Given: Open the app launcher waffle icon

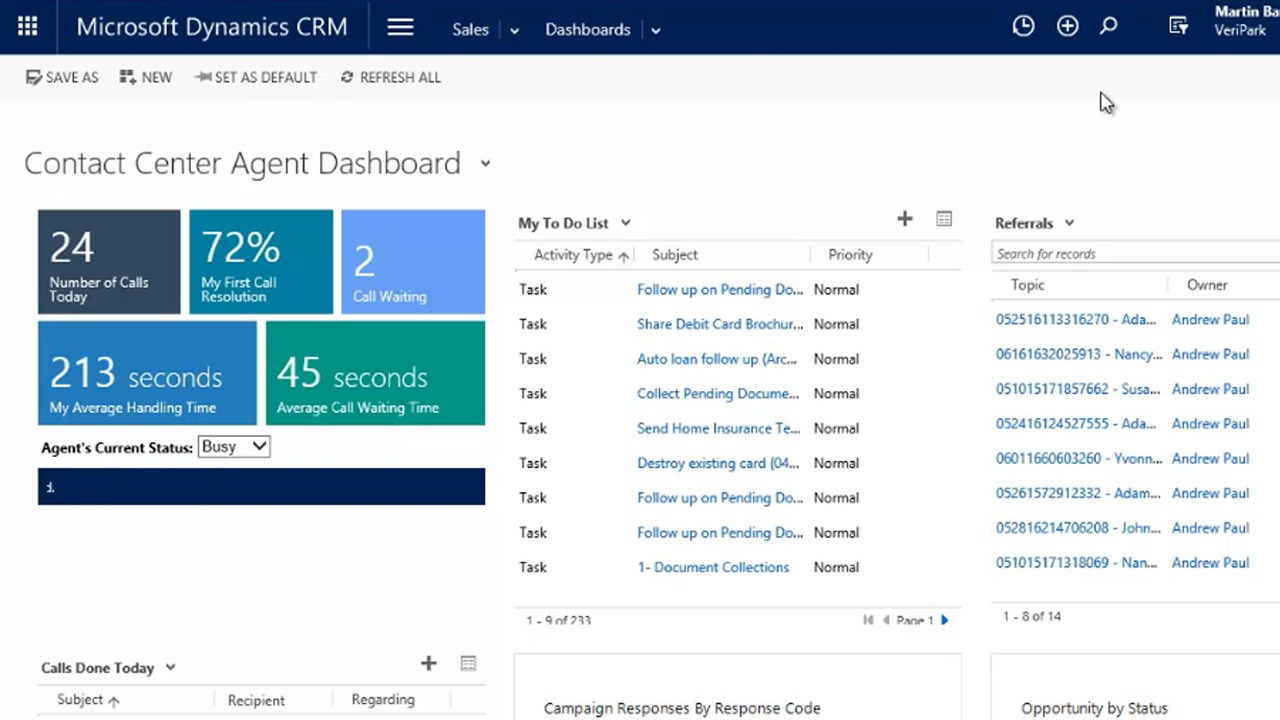Looking at the screenshot, I should click(27, 27).
